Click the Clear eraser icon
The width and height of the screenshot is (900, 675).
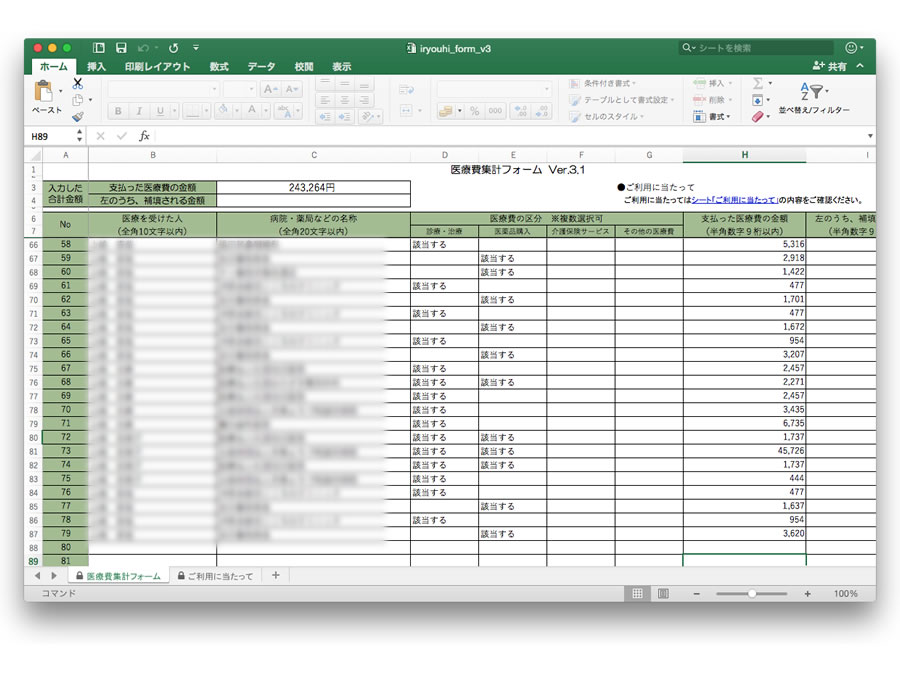[x=758, y=117]
